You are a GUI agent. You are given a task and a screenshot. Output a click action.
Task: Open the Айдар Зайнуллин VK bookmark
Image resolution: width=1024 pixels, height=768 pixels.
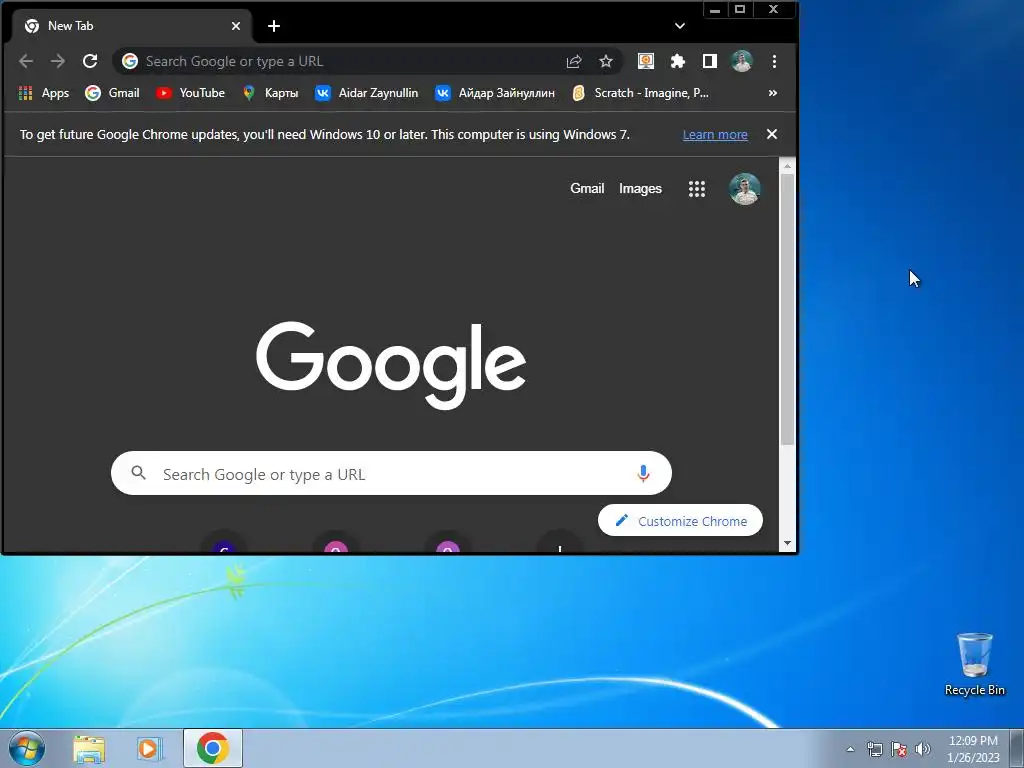tap(495, 93)
